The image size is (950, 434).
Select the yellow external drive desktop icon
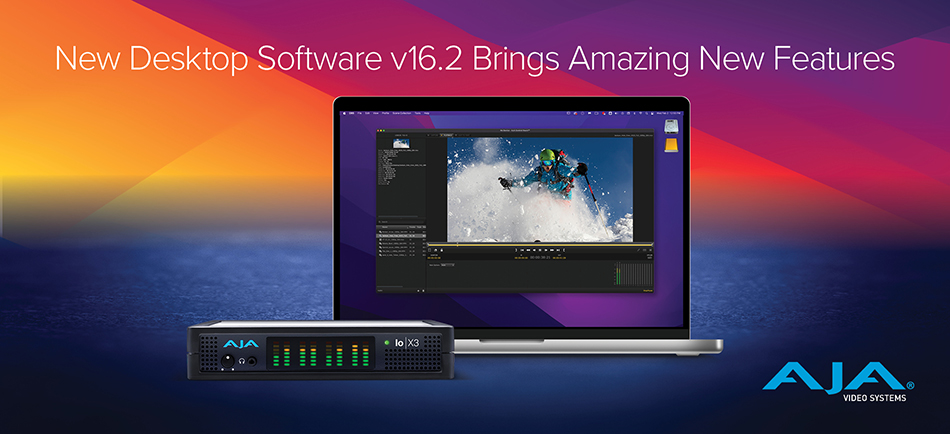click(x=671, y=145)
